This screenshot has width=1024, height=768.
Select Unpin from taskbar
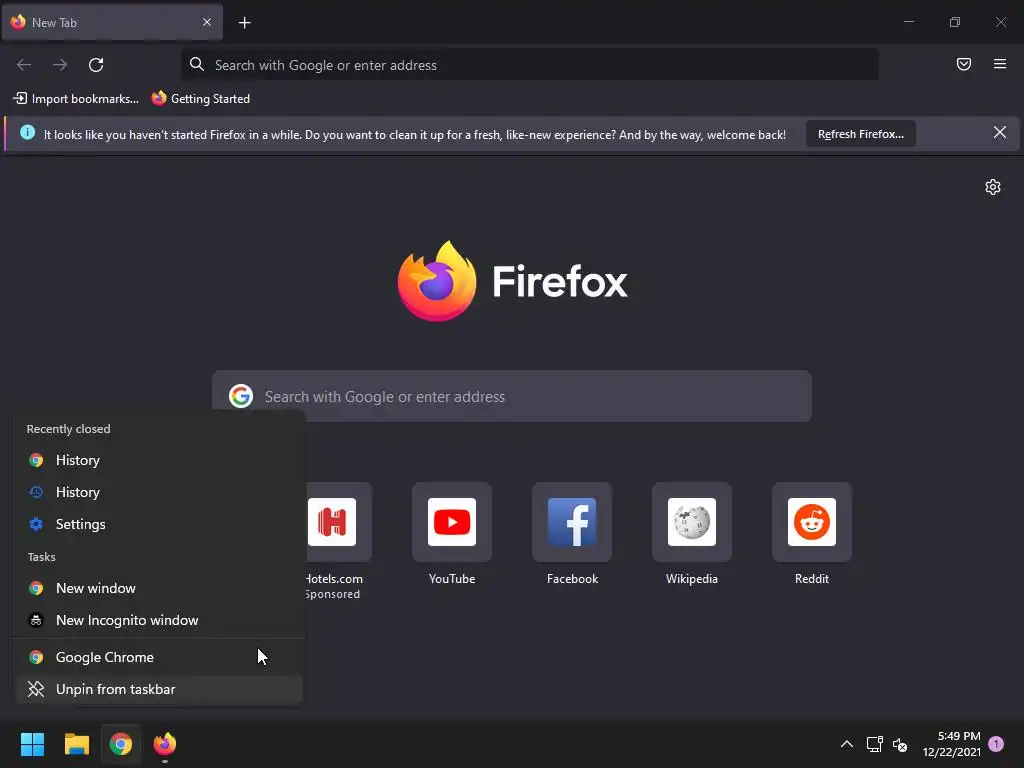pos(158,690)
